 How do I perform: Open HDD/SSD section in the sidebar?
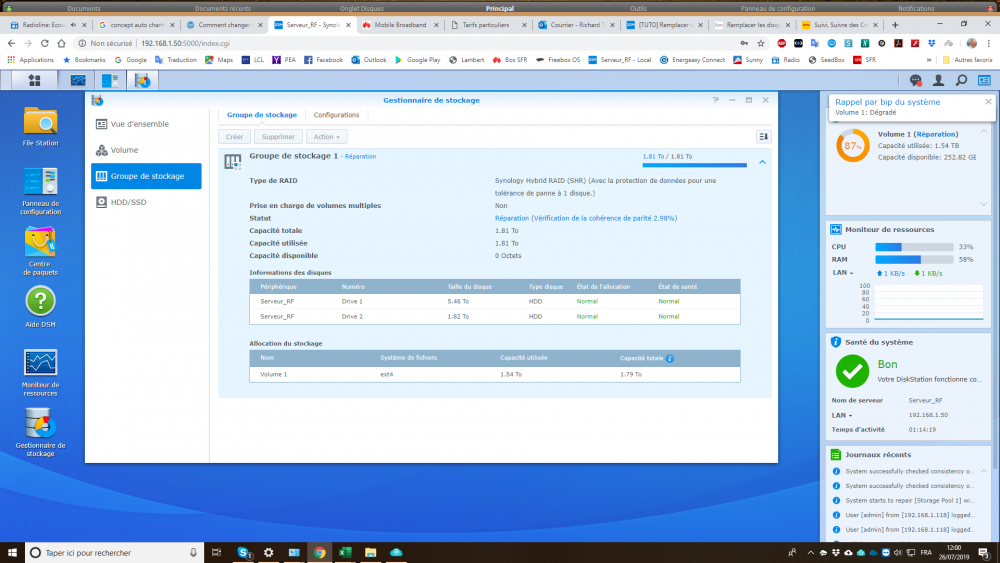coord(128,202)
